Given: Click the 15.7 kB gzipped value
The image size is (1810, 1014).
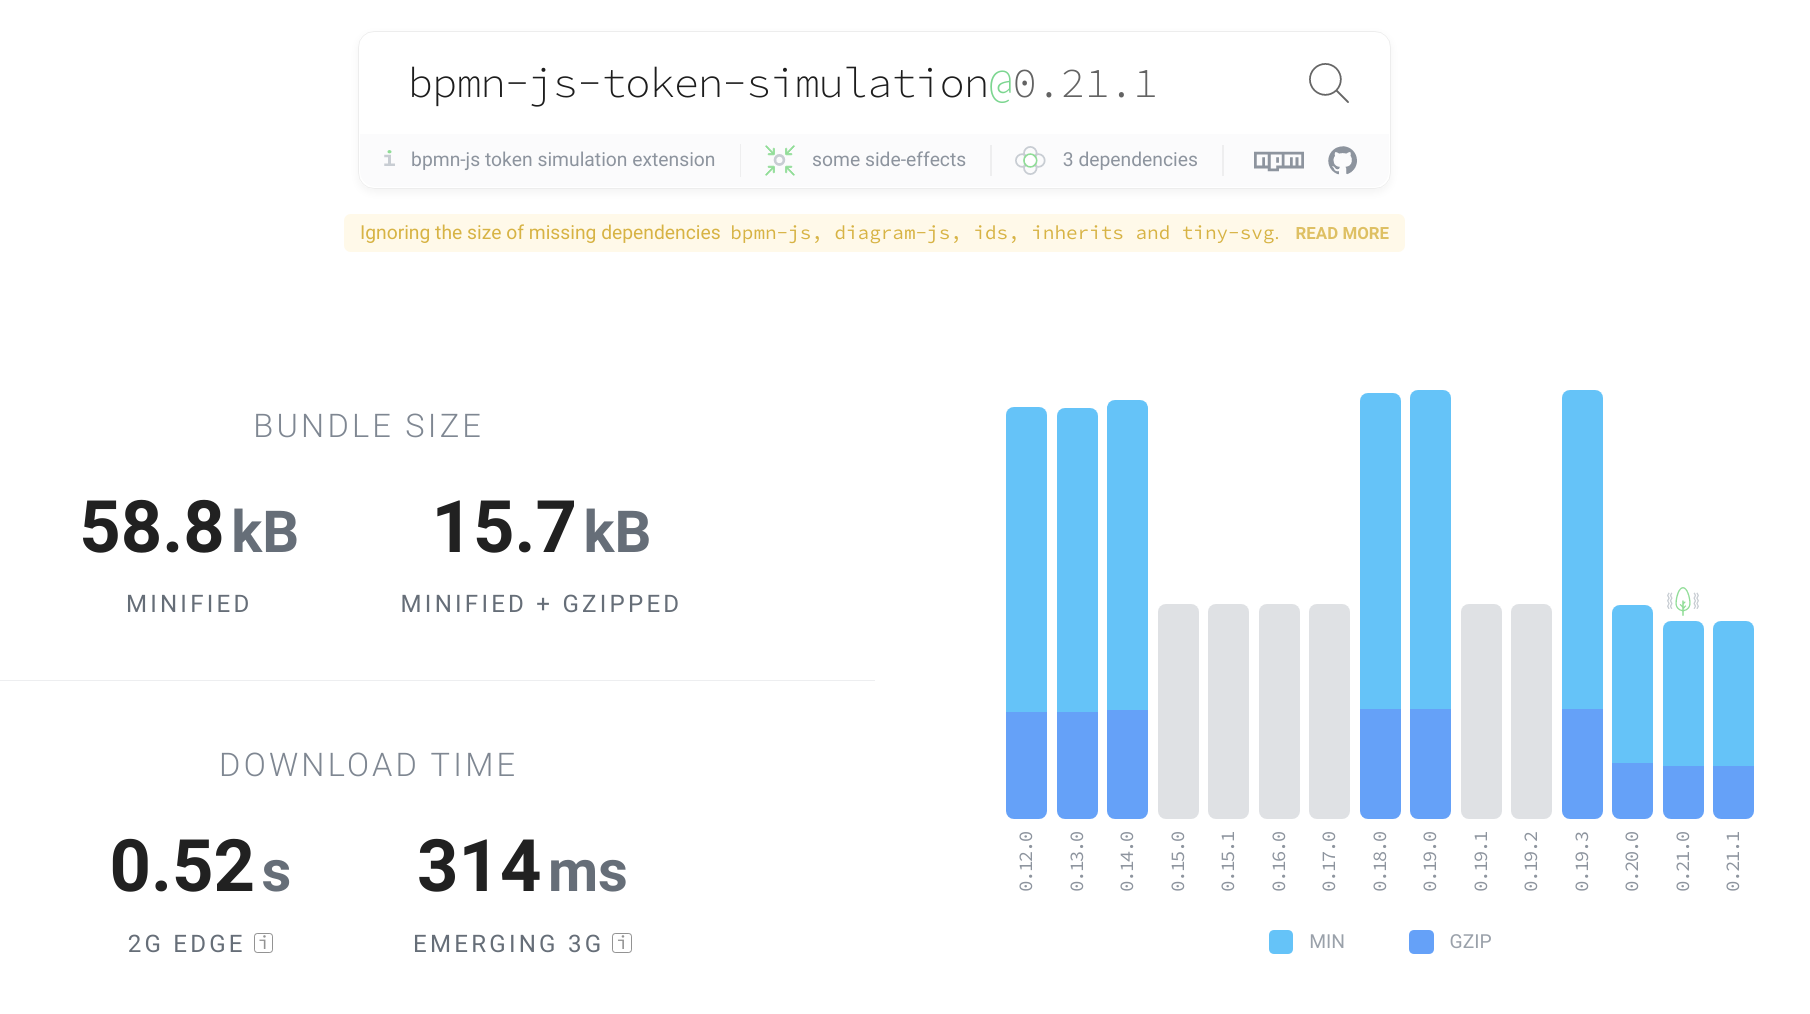Looking at the screenshot, I should click(x=542, y=527).
